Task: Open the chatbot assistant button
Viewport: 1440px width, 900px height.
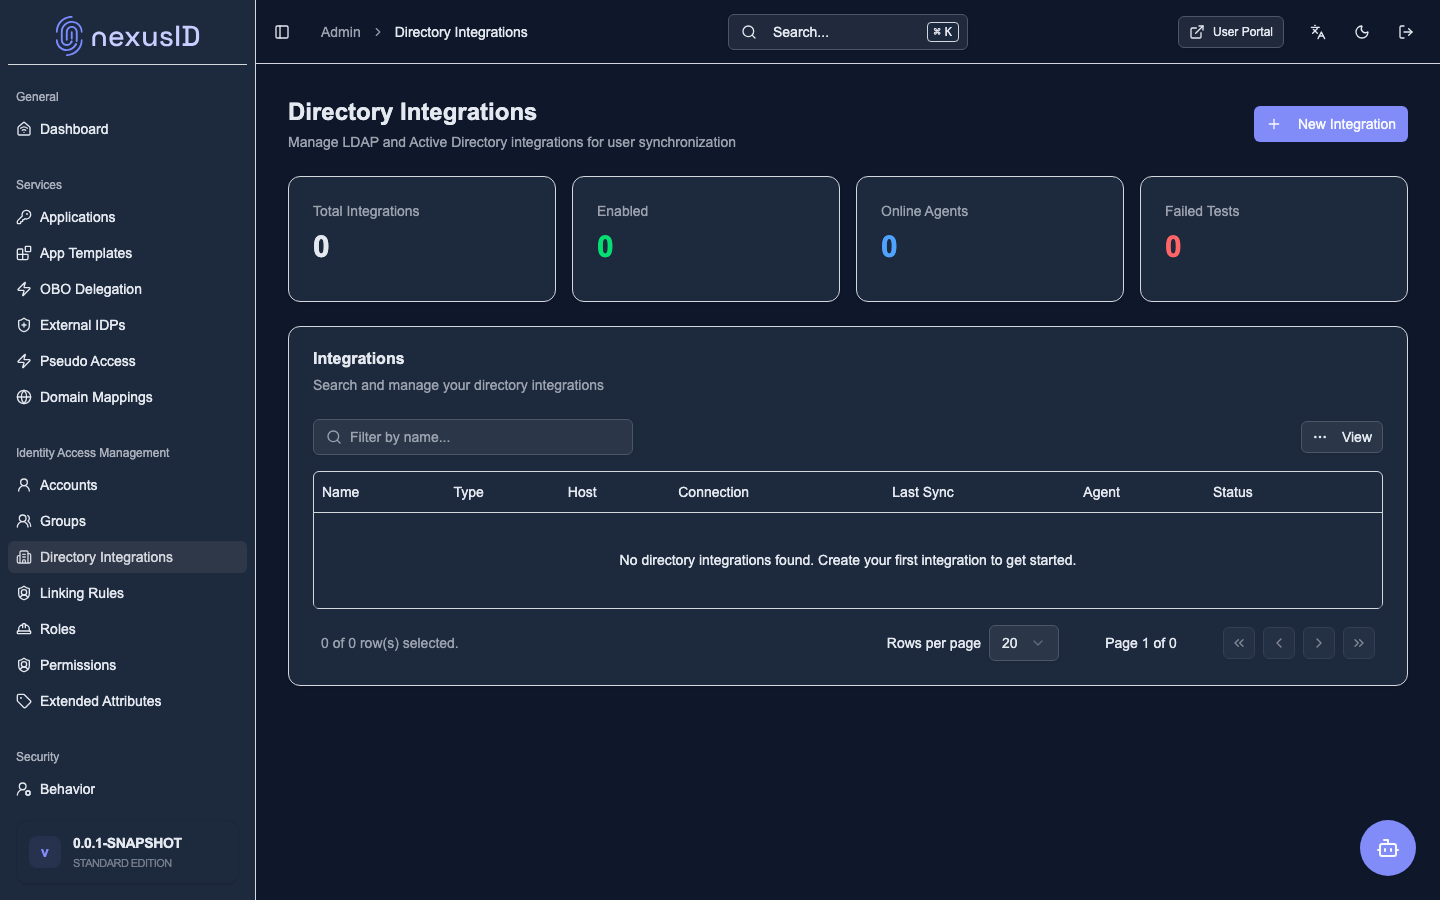Action: [1388, 848]
